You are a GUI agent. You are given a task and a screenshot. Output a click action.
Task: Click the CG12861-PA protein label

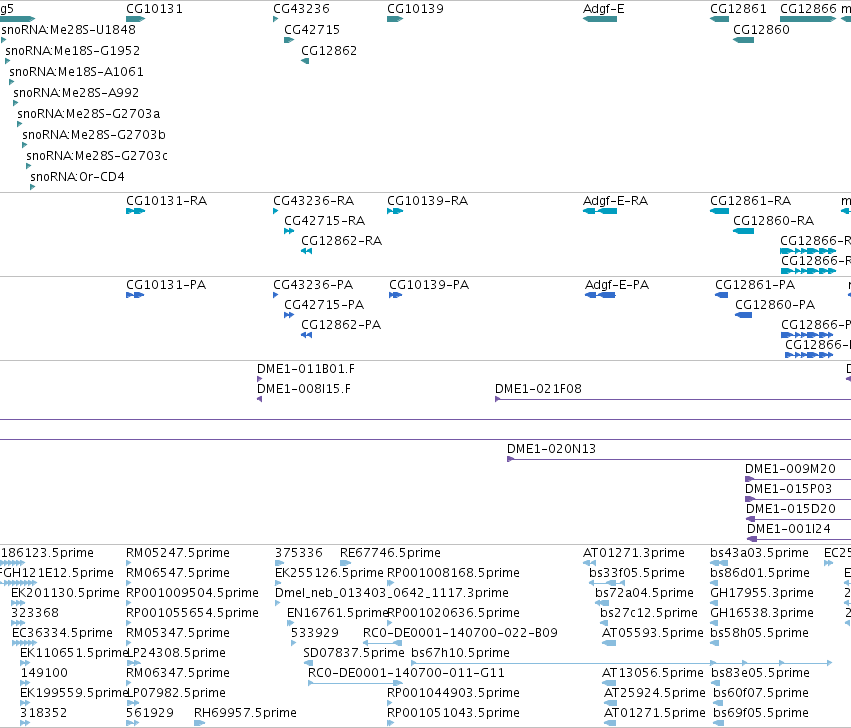tap(755, 285)
